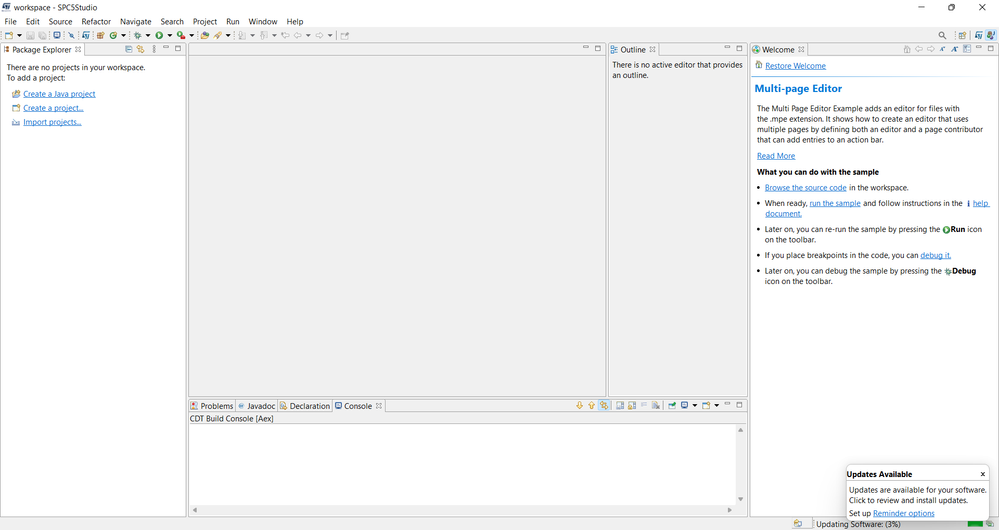
Task: Click the Updating Software progress bar
Action: pos(975,524)
